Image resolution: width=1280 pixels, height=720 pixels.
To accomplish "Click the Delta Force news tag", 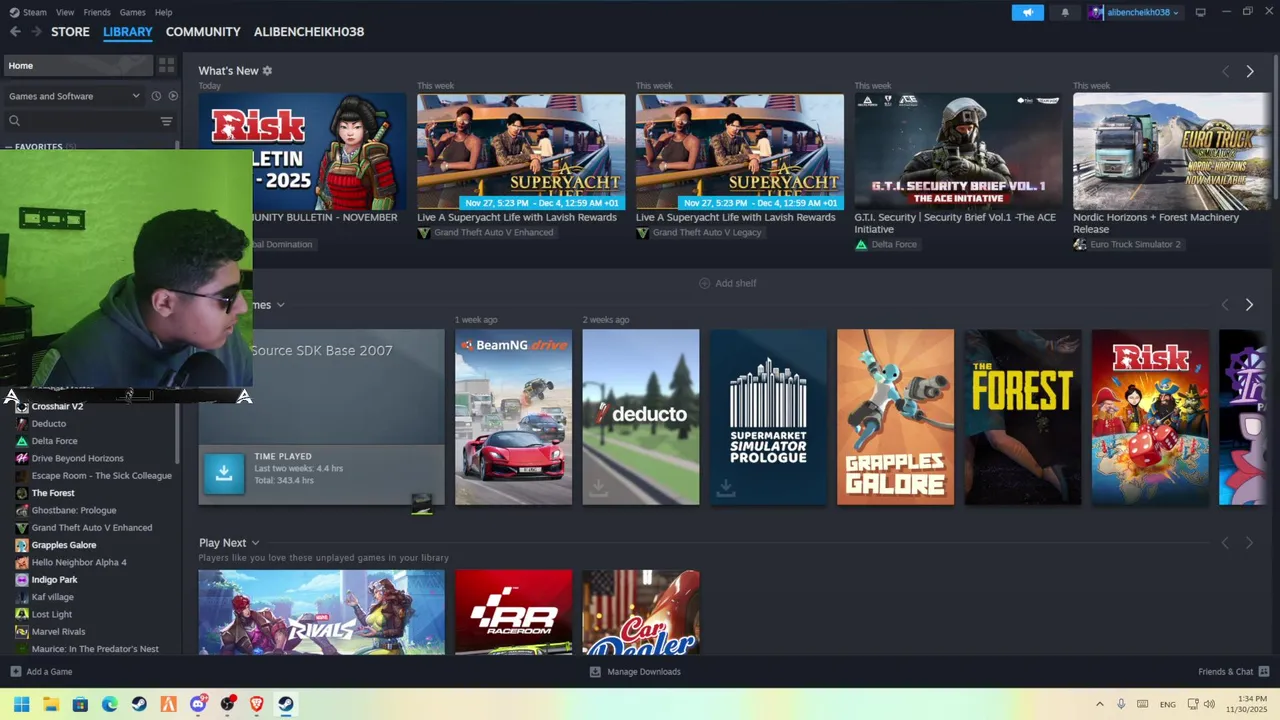I will point(886,244).
